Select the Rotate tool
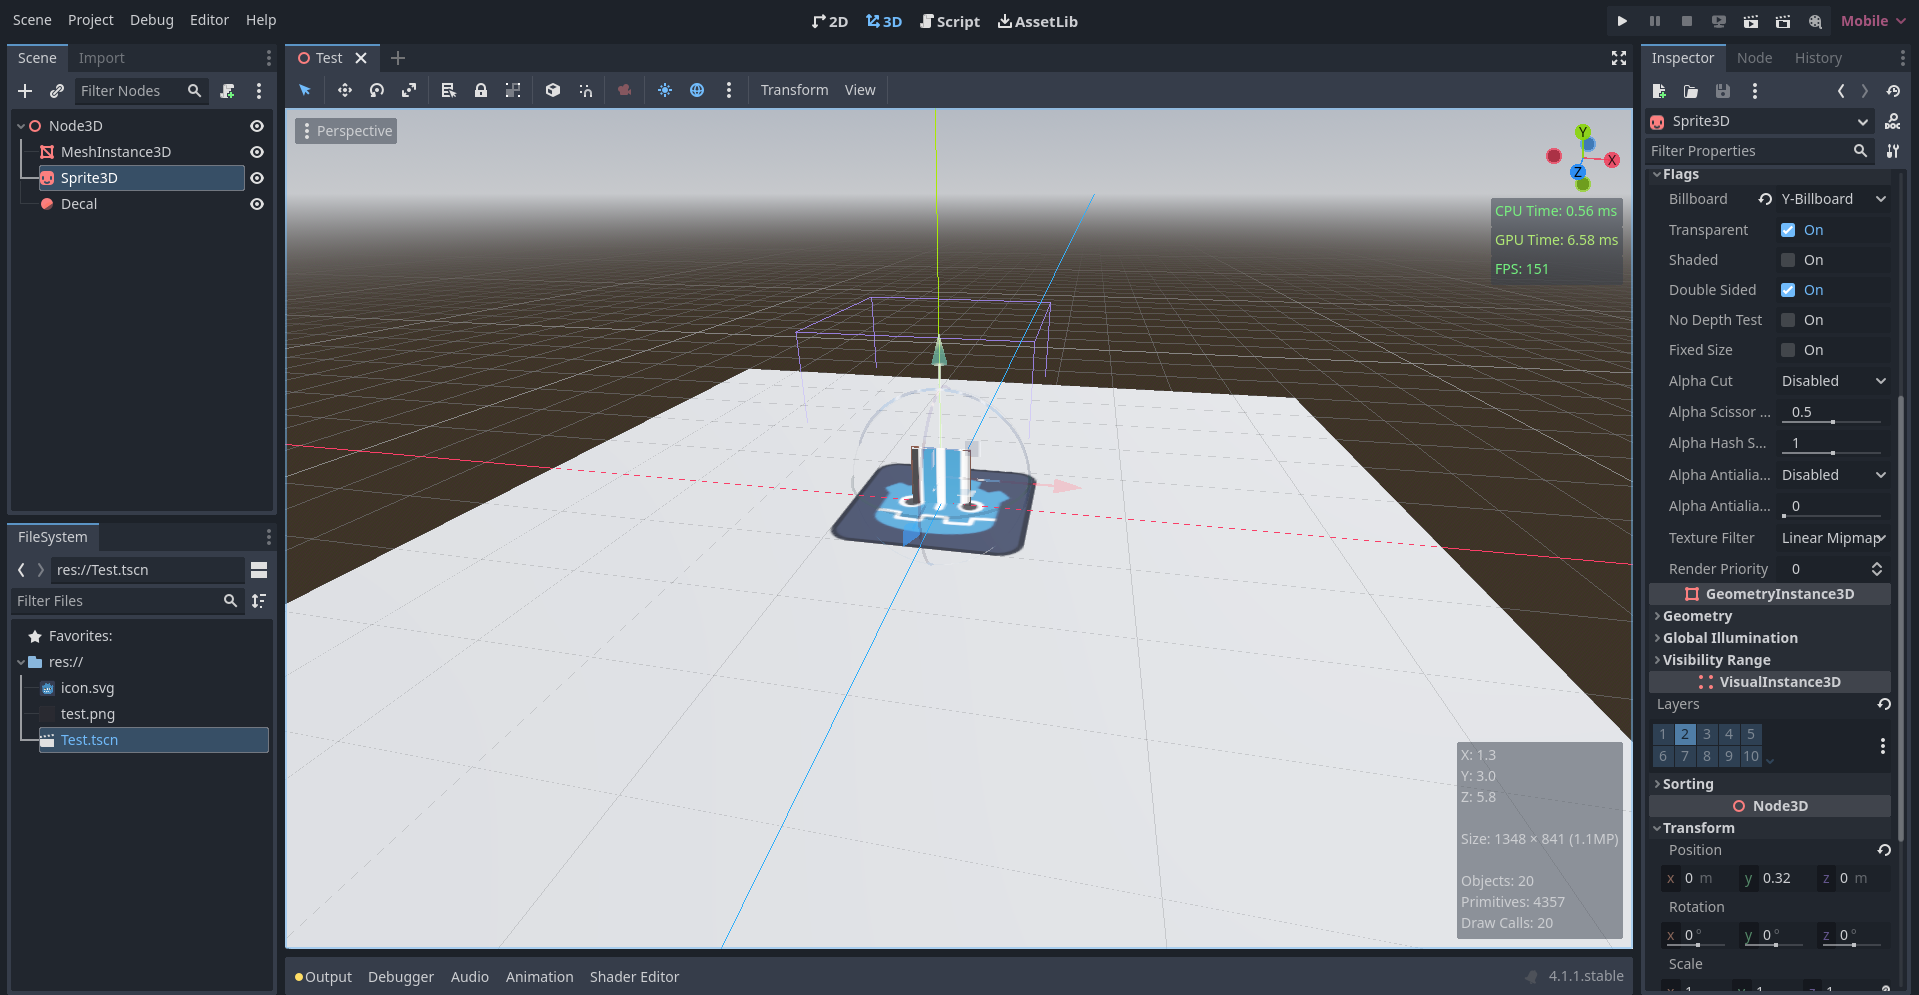The image size is (1919, 995). (x=377, y=90)
